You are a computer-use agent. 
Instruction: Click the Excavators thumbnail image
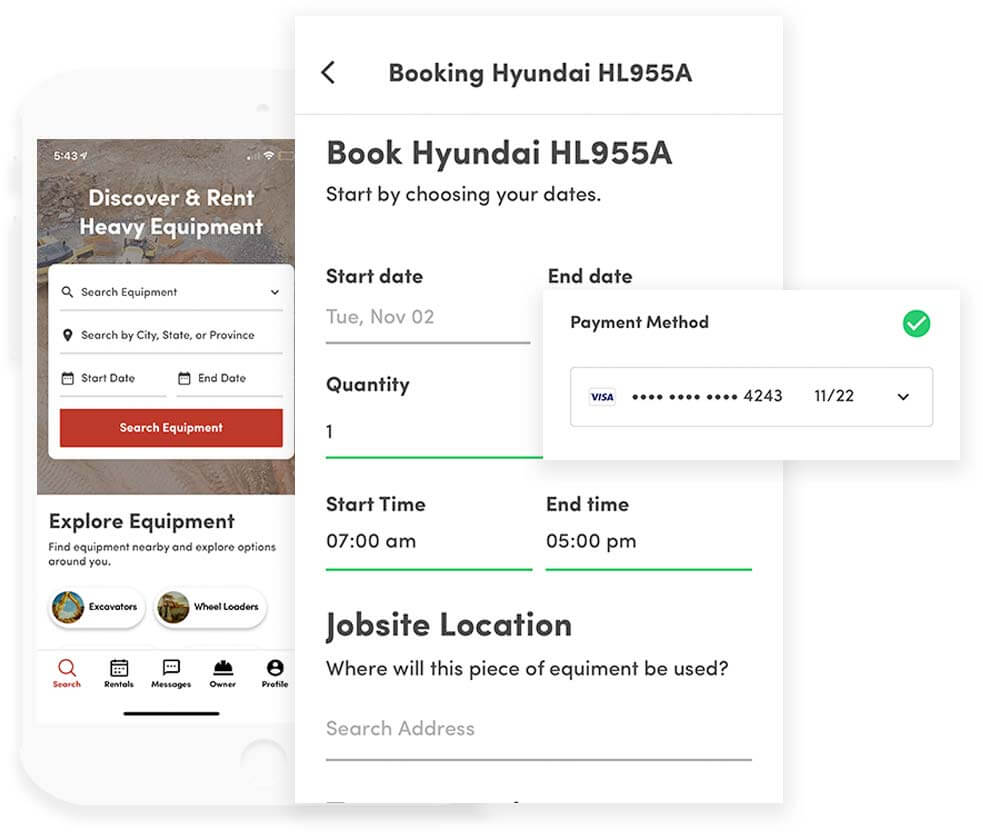(68, 607)
